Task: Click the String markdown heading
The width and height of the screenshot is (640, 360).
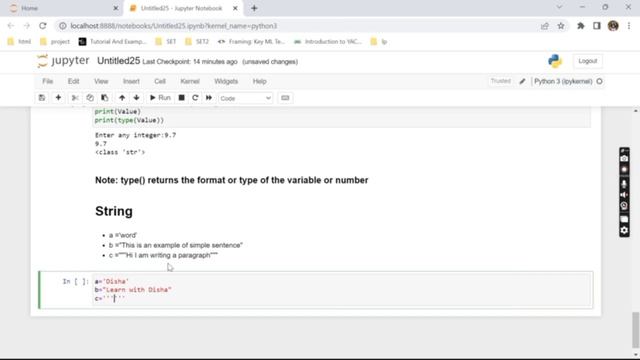Action: (x=113, y=211)
